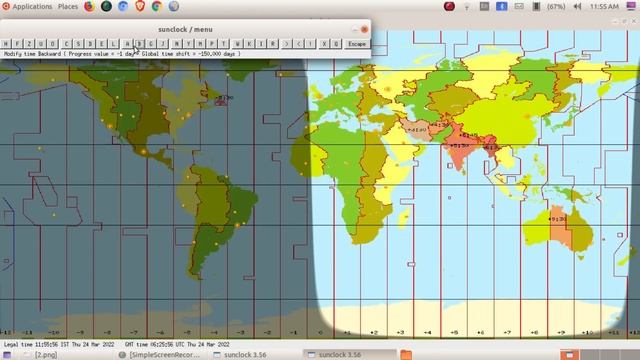640x360 pixels.
Task: Open the city selector with the U key
Action: [x=41, y=44]
